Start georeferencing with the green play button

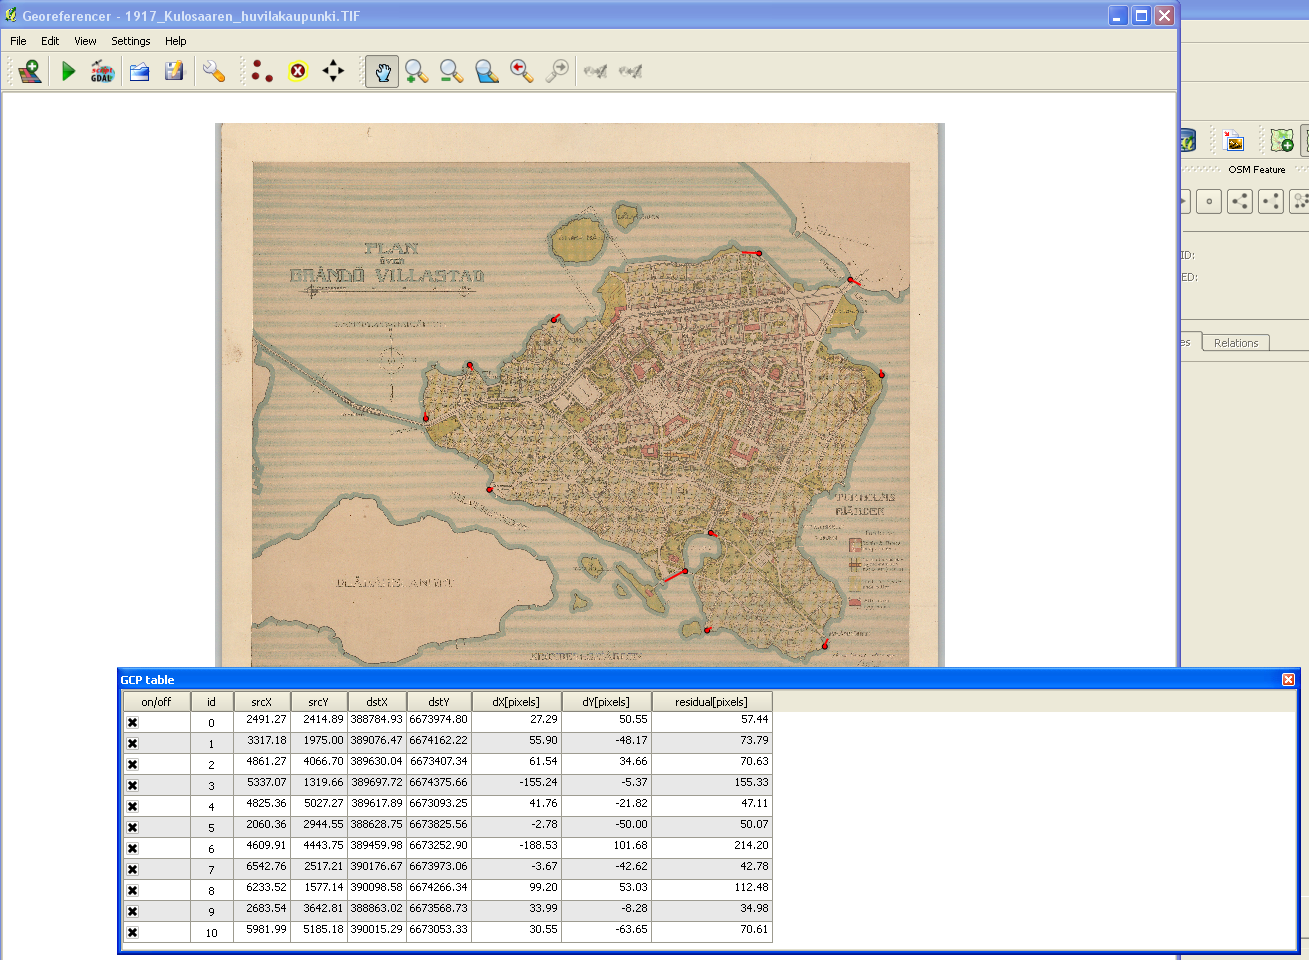[x=68, y=71]
